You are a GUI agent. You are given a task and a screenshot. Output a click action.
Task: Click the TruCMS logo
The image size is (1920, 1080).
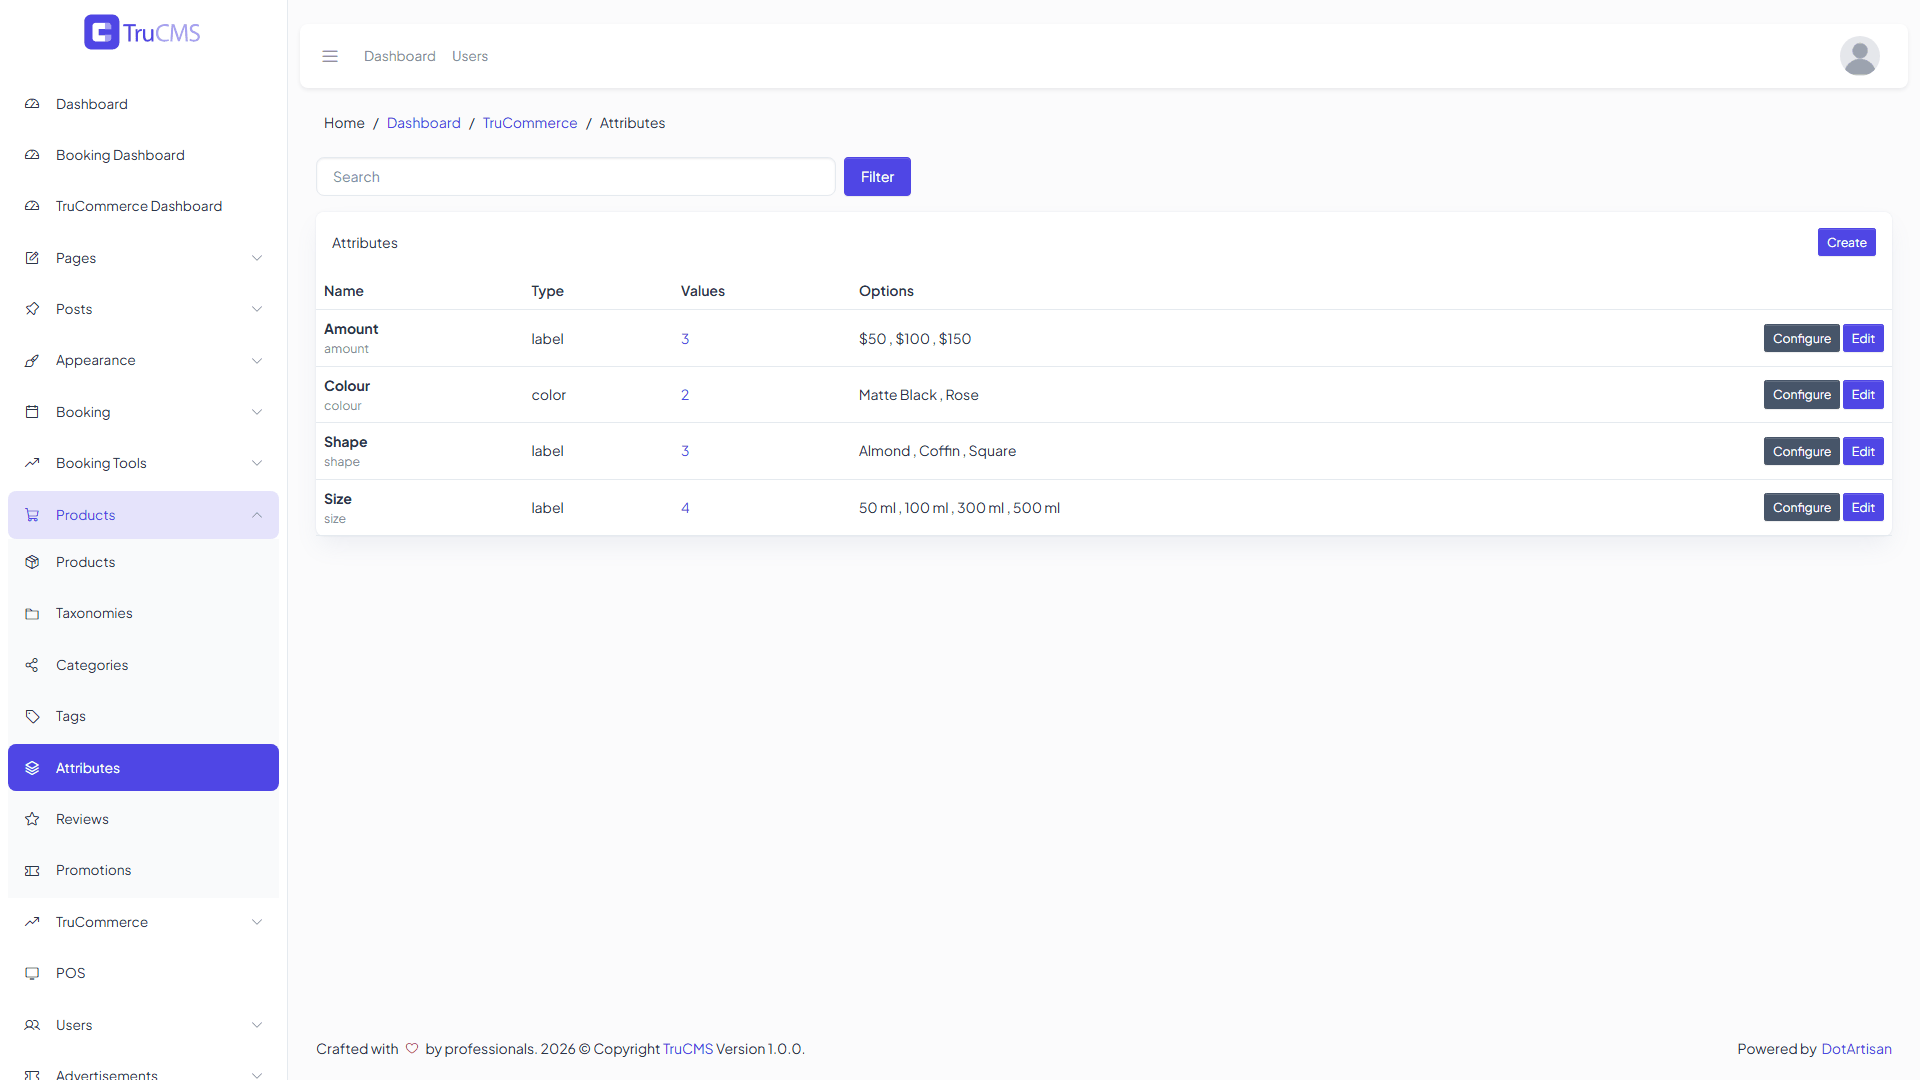[x=142, y=32]
